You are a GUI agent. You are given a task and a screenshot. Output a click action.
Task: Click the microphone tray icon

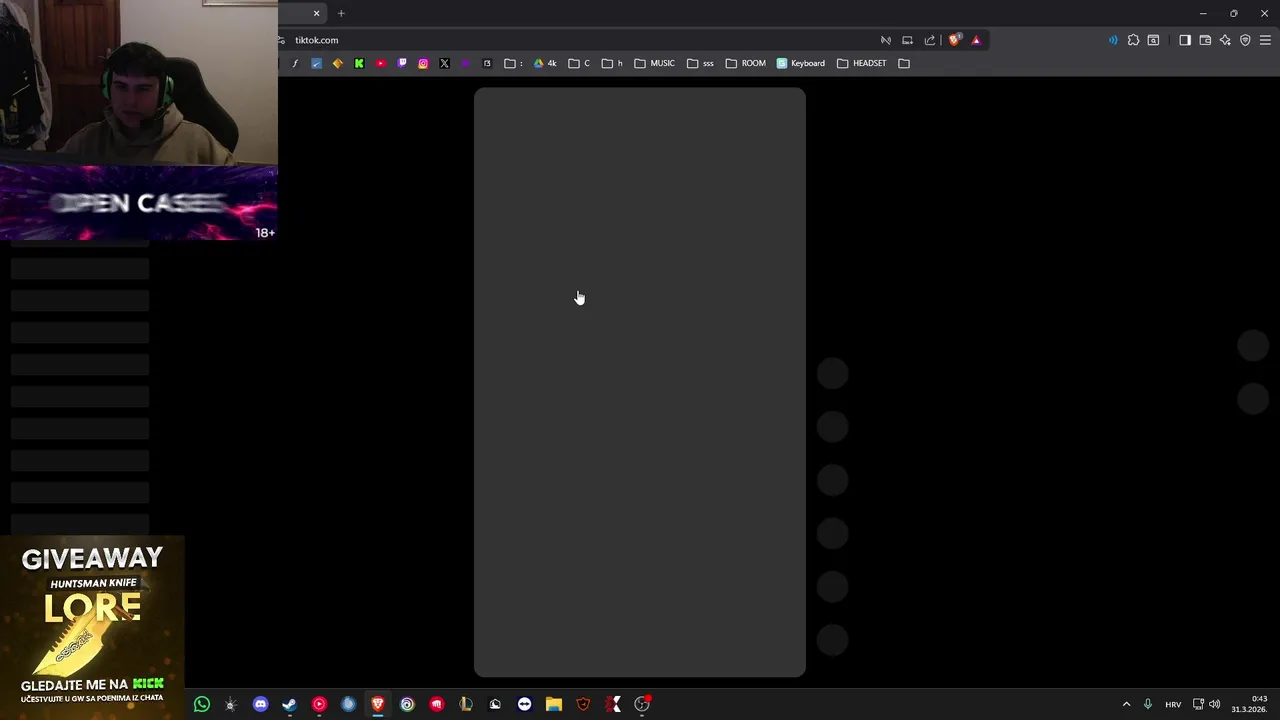pyautogui.click(x=1147, y=704)
